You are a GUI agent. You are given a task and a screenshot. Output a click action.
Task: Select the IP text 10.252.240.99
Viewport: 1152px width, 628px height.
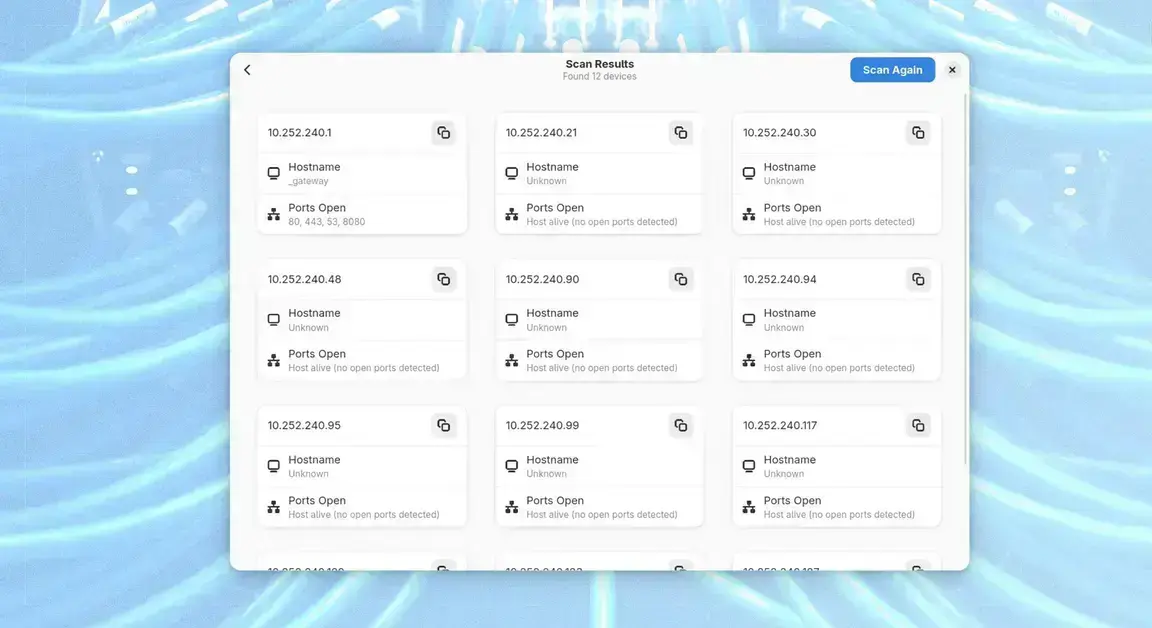click(x=542, y=425)
